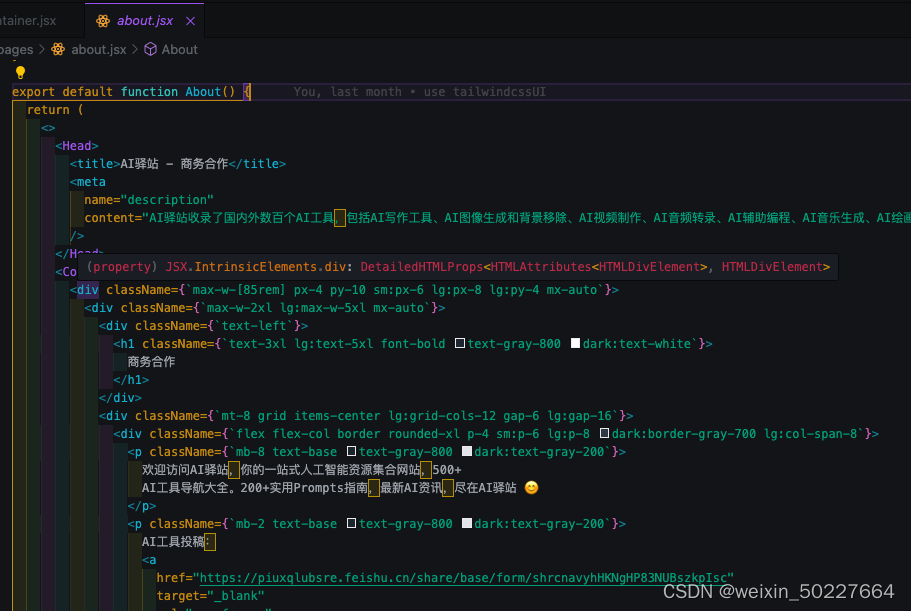Screen dimensions: 911x611
Task: Select the About symbol in breadcrumb
Action: 180,49
